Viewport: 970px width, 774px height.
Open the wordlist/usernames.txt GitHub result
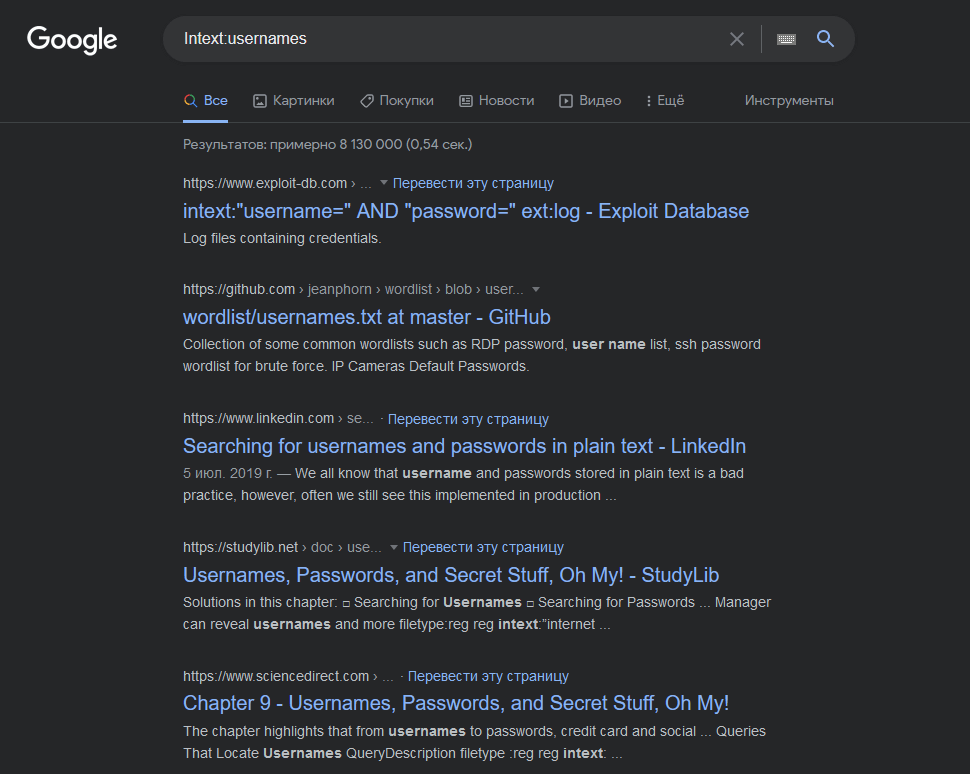pos(366,317)
